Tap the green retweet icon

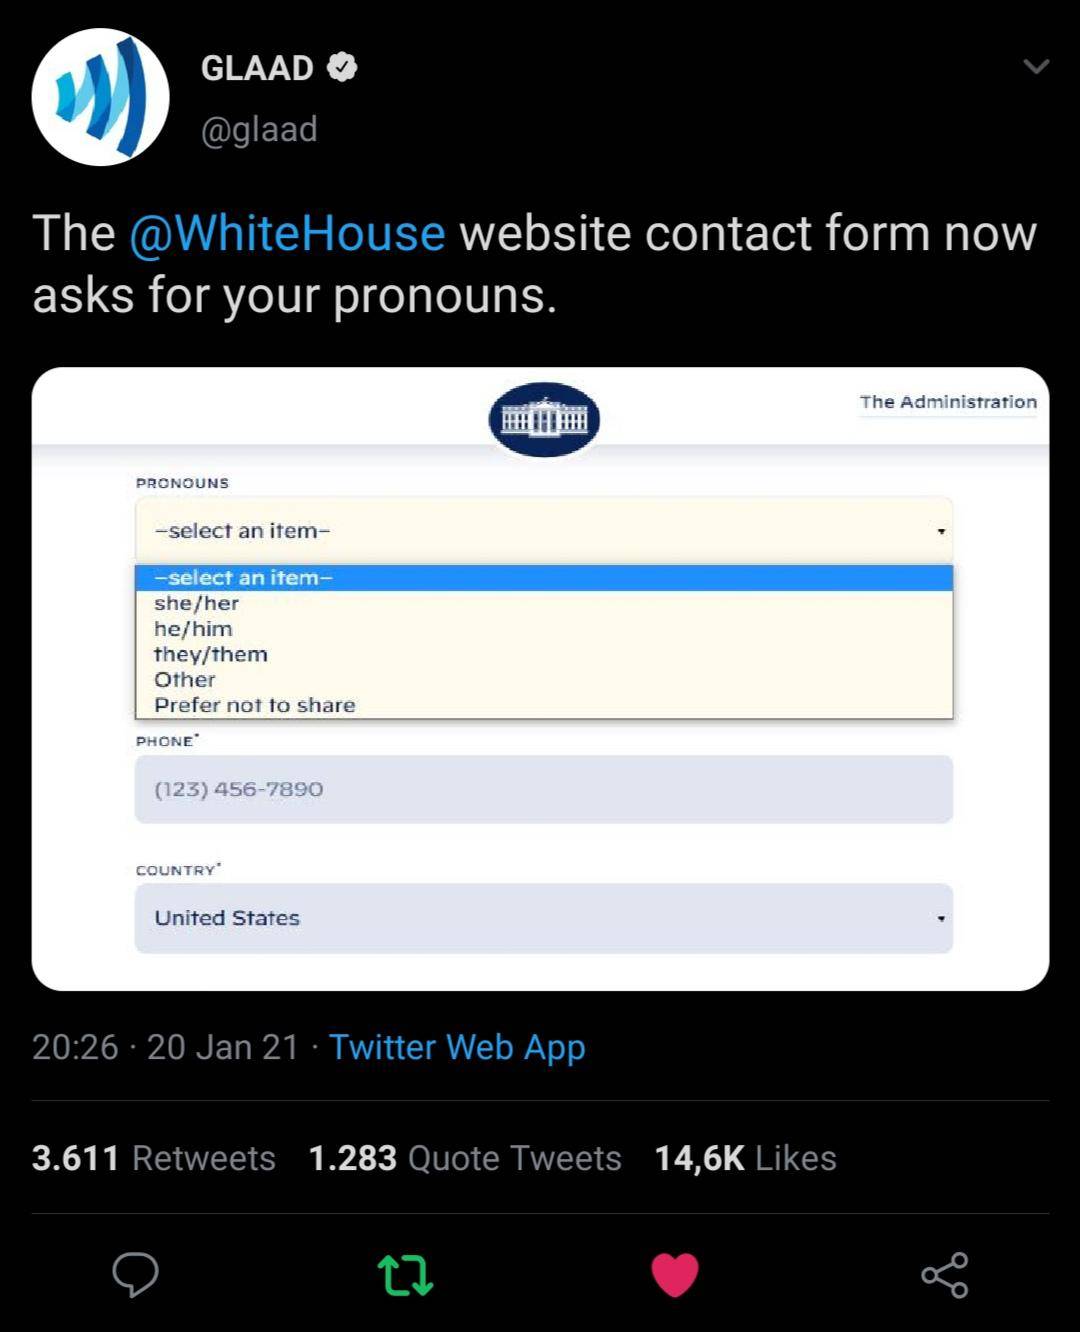pos(405,1275)
